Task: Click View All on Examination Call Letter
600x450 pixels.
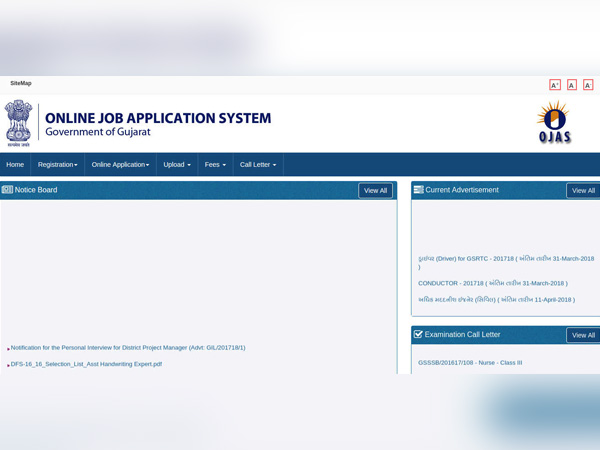Action: [x=583, y=335]
